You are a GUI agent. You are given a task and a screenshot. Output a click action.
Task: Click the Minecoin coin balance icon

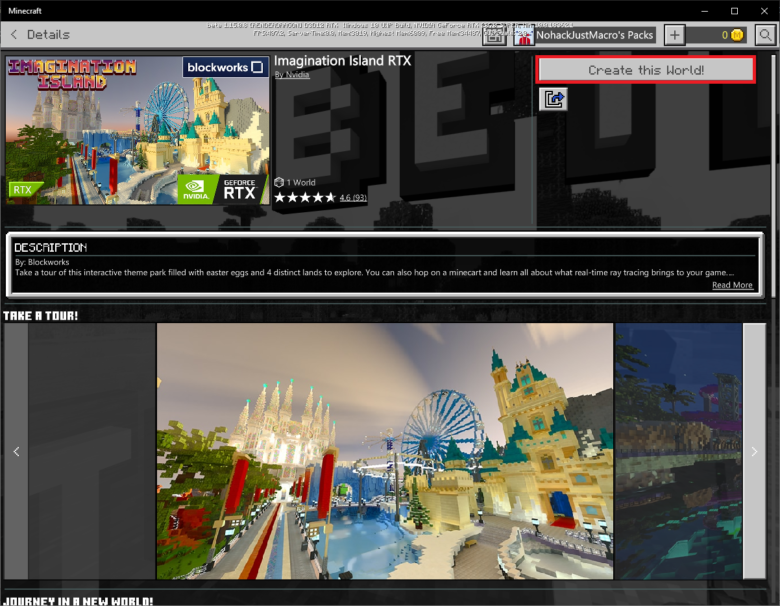[x=737, y=35]
